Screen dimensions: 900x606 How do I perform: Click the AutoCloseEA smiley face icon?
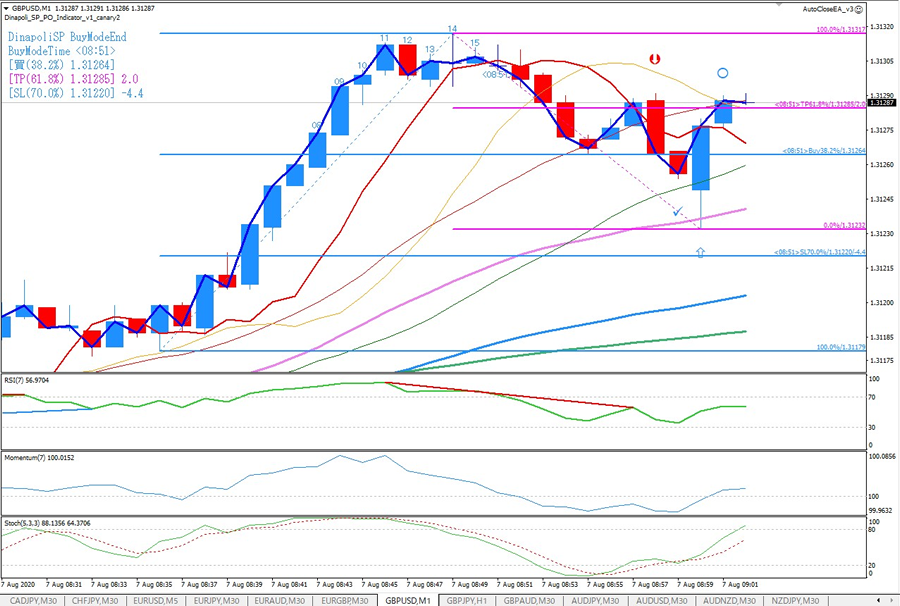859,9
